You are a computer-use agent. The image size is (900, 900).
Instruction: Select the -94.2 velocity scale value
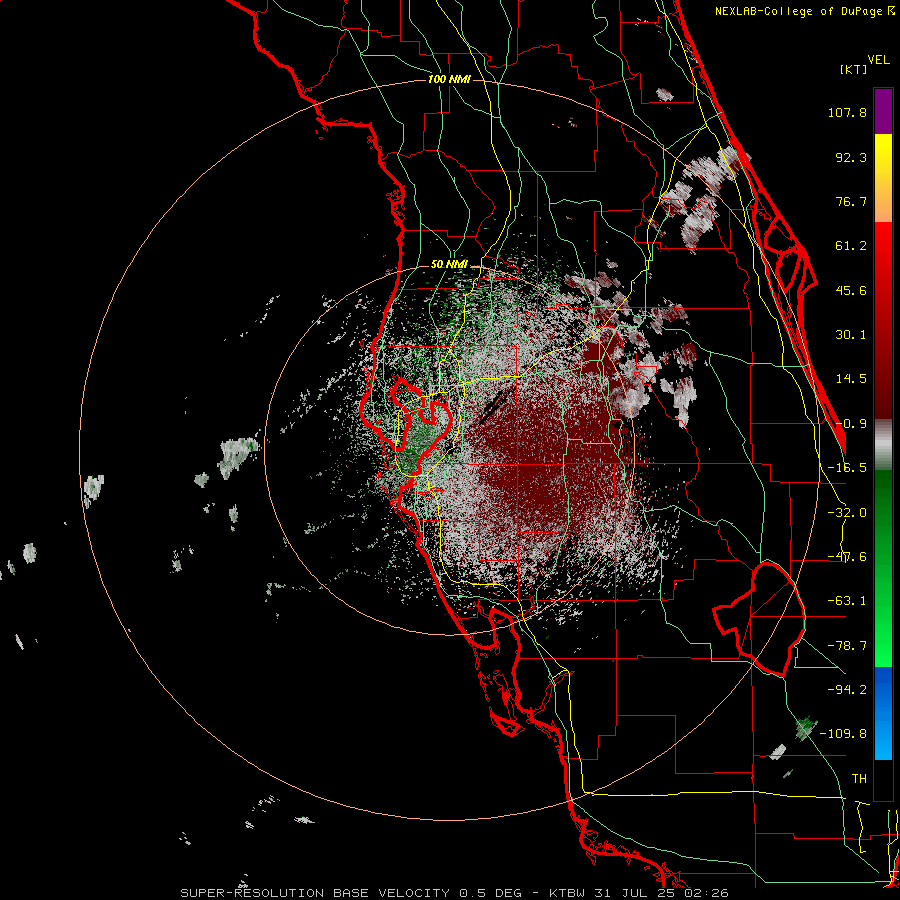847,690
